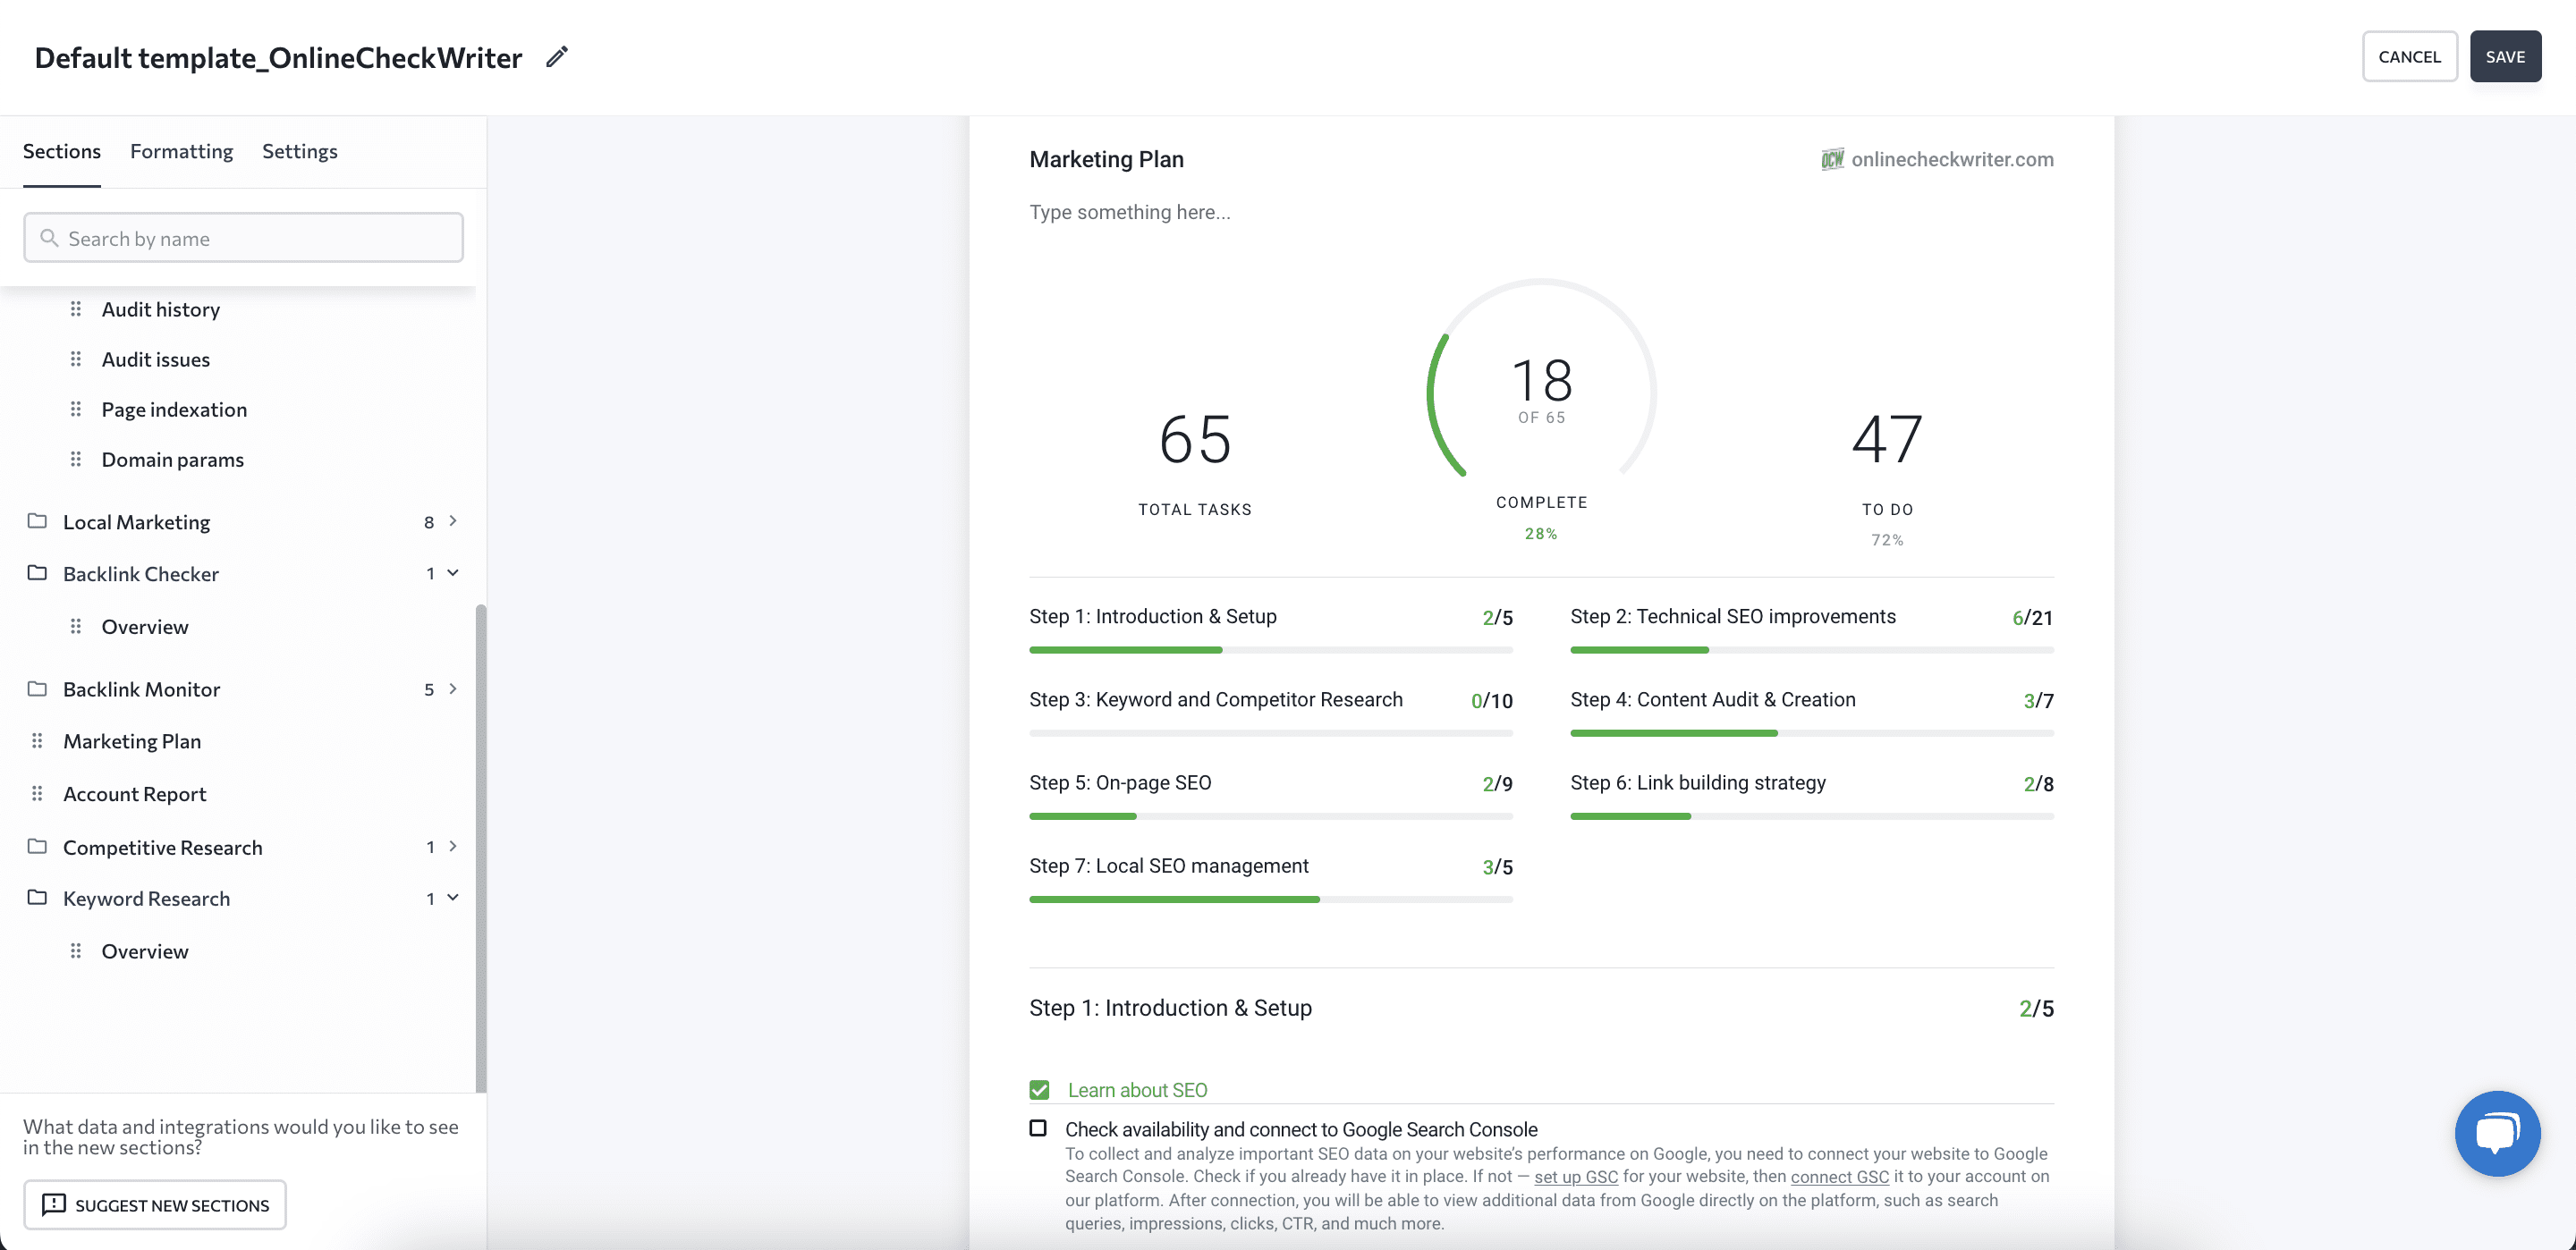
Task: Click Step 5: On-page SEO
Action: tap(1120, 782)
